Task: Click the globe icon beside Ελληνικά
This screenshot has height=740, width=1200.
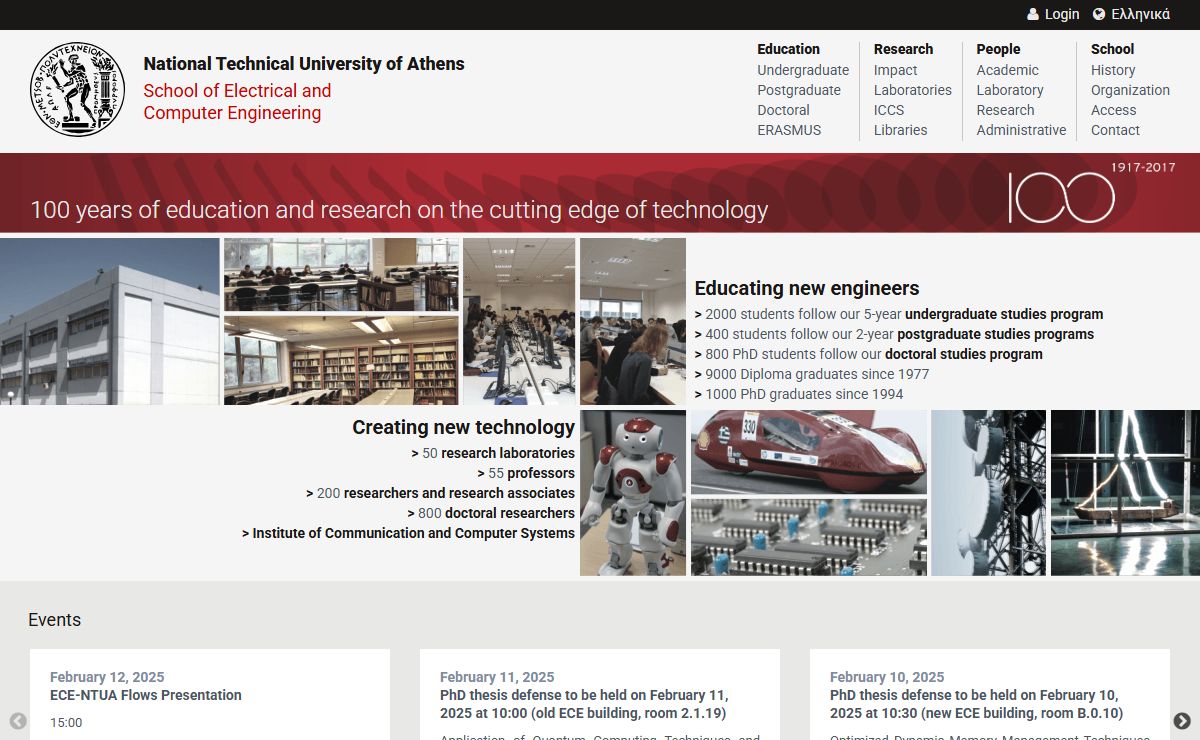Action: (x=1099, y=14)
